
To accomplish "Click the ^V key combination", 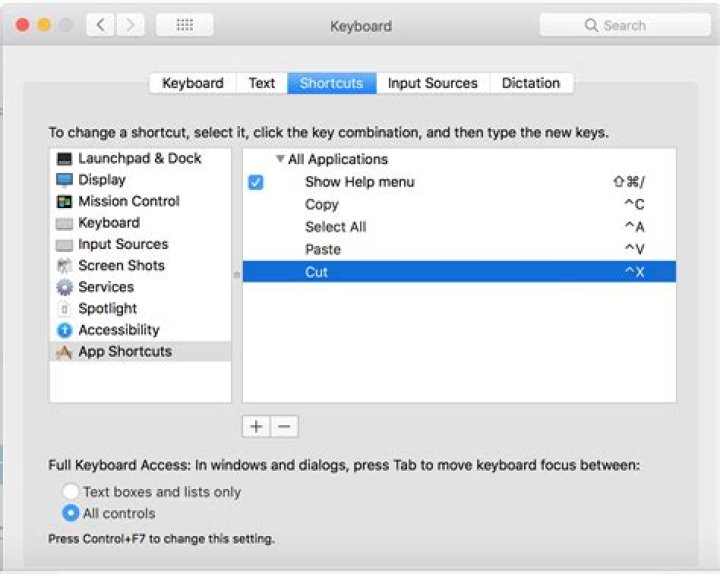I will (635, 249).
